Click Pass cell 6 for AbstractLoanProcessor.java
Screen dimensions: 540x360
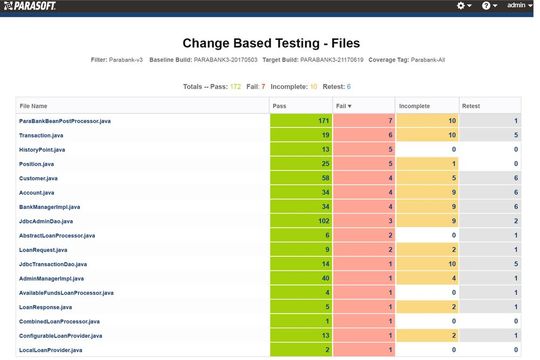pos(301,235)
